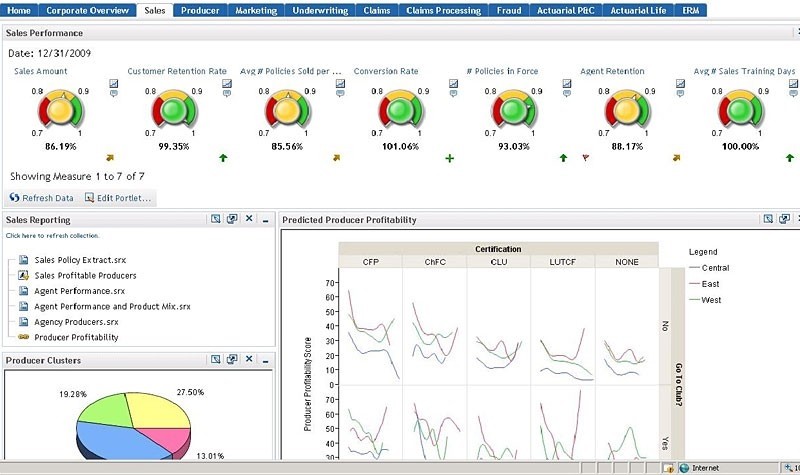The height and width of the screenshot is (475, 800).
Task: Minimize the Producer Clusters portlet
Action: (x=265, y=360)
